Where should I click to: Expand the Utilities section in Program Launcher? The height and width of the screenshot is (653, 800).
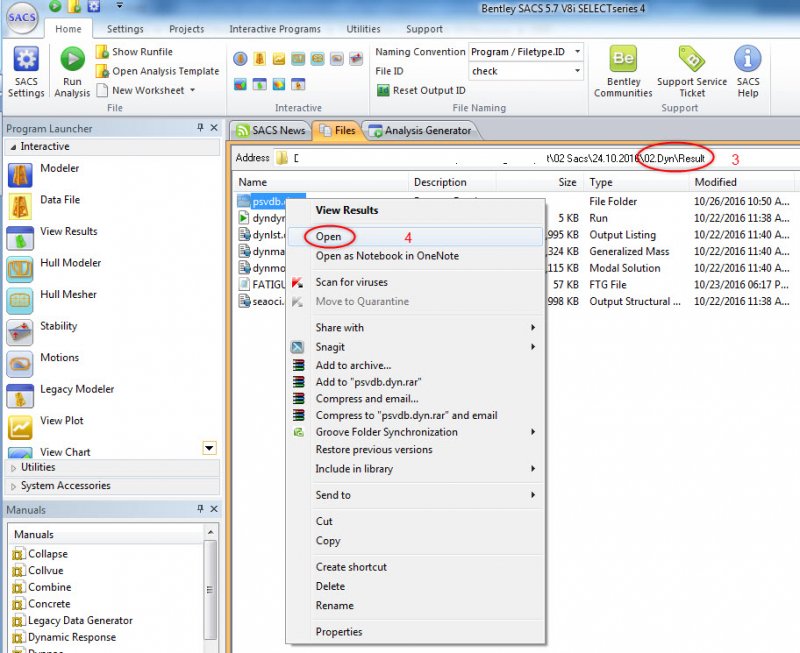[x=13, y=468]
